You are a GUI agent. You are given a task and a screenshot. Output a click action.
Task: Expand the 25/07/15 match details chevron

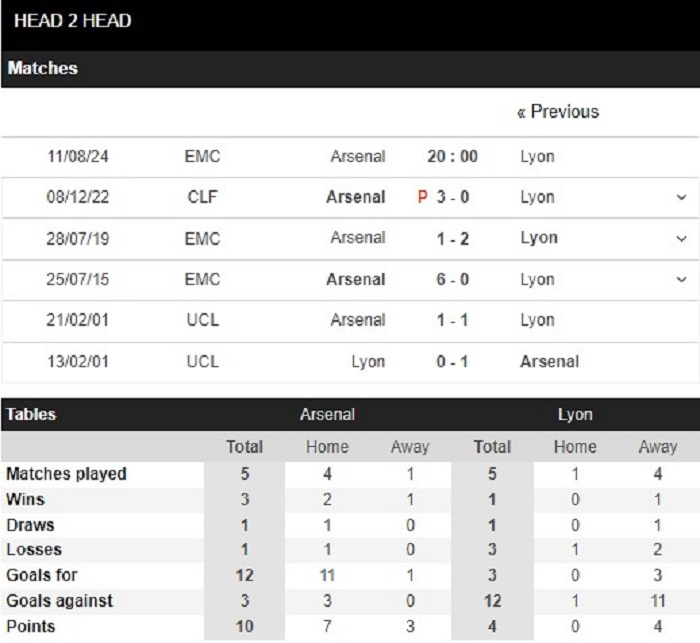681,280
